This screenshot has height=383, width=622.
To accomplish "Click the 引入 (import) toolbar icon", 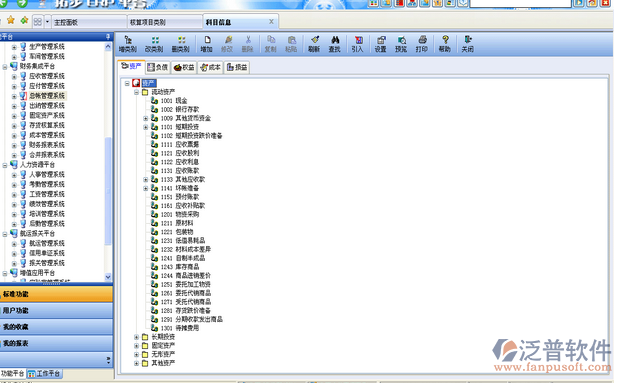I will tap(357, 44).
